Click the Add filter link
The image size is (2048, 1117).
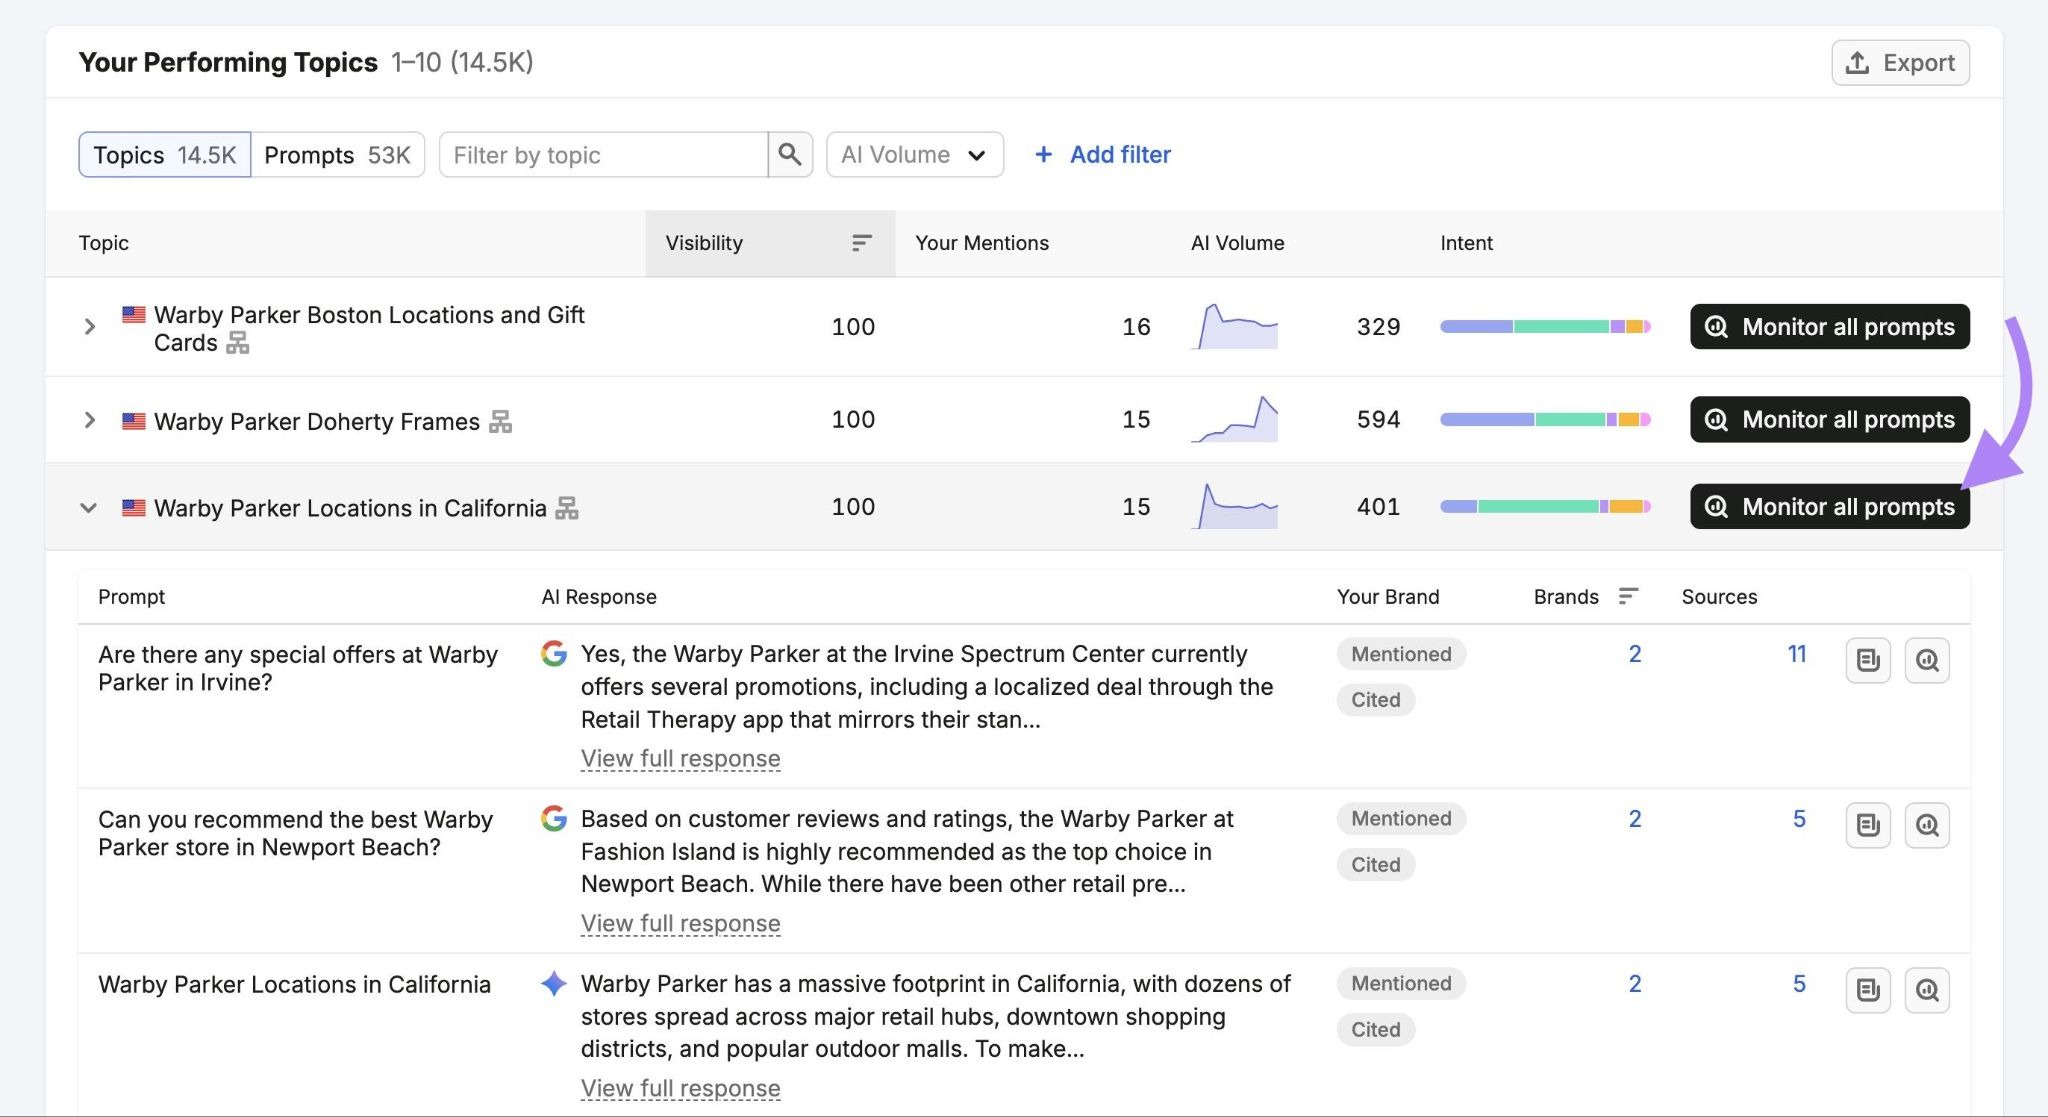pyautogui.click(x=1102, y=155)
